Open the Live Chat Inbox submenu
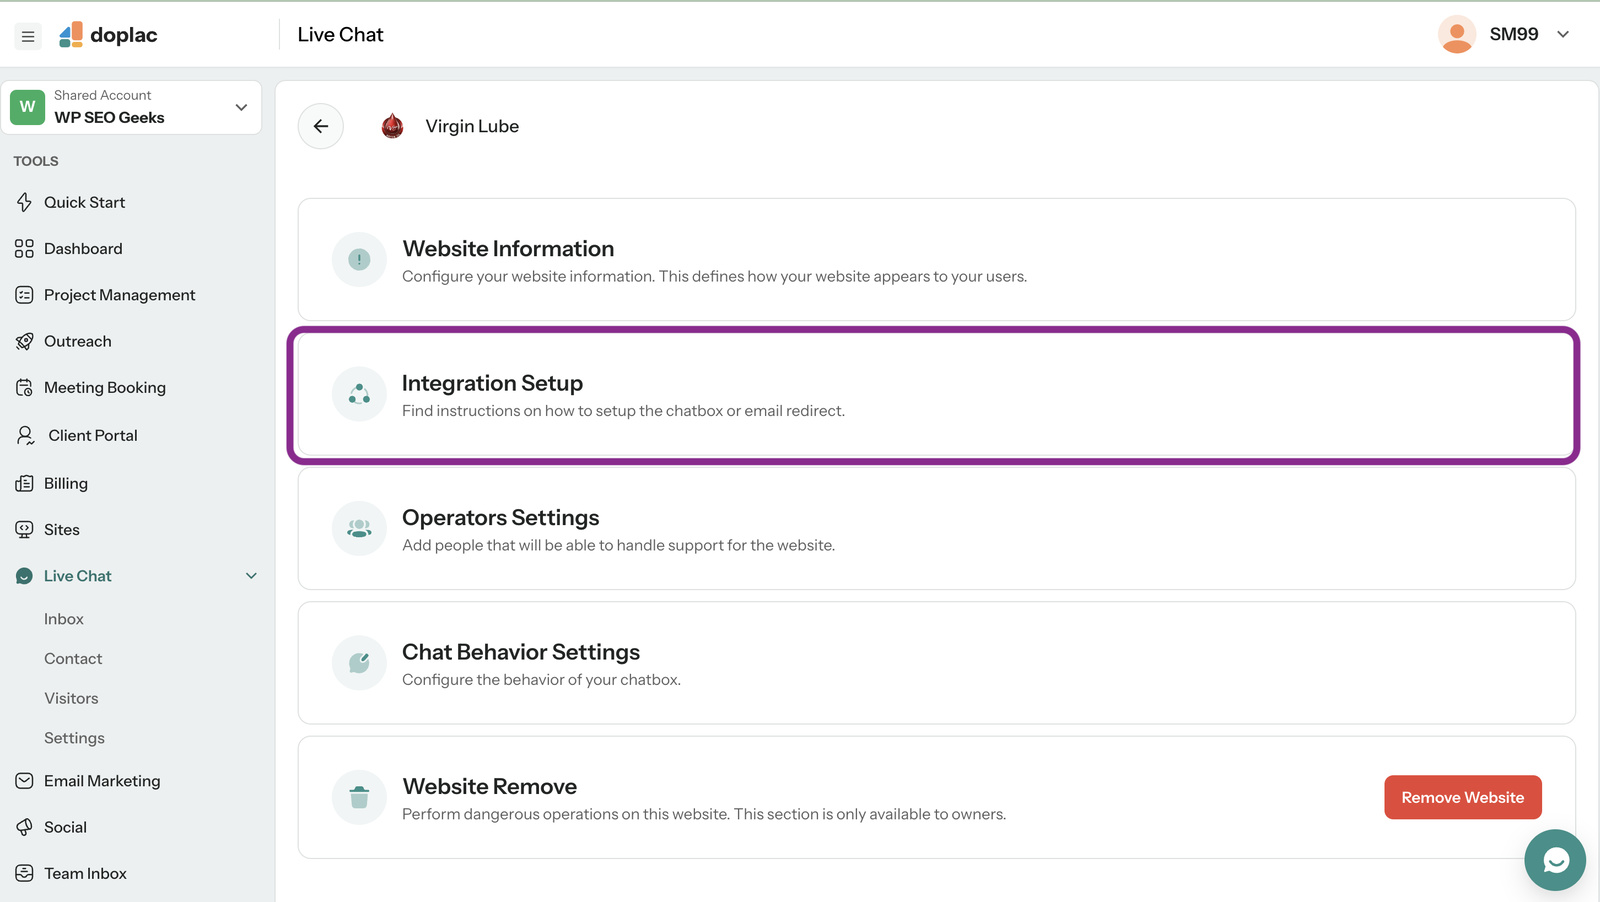Screen dimensions: 1600x902 [64, 619]
